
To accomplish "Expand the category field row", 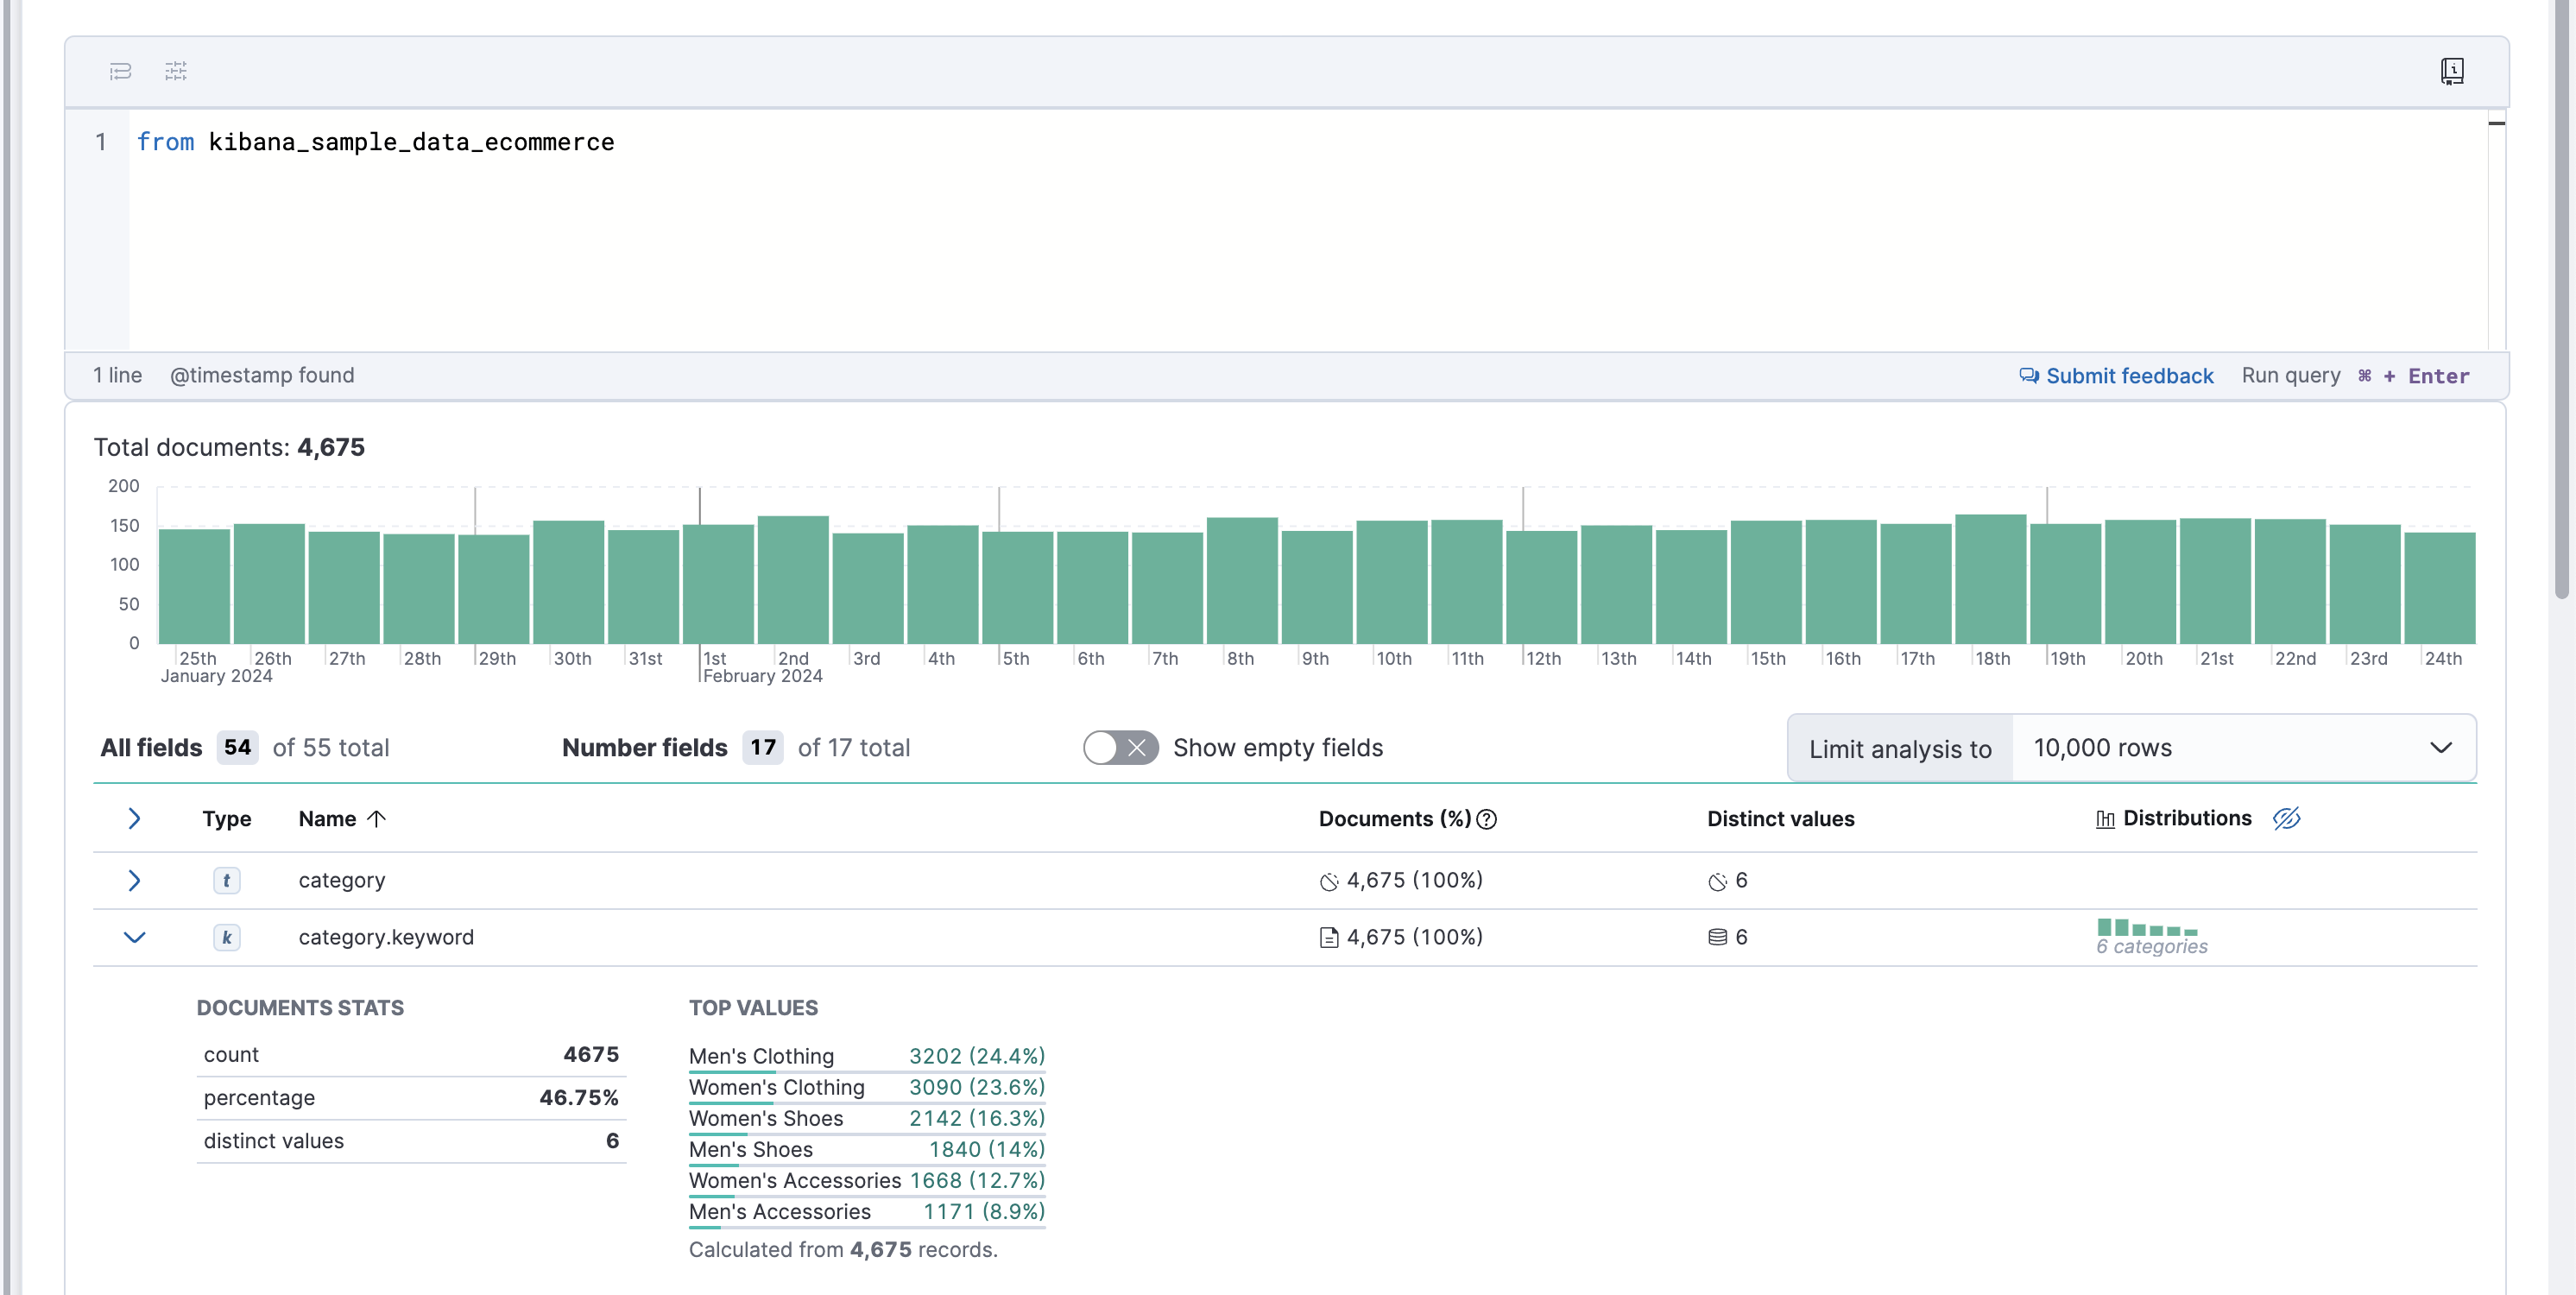I will [x=134, y=880].
